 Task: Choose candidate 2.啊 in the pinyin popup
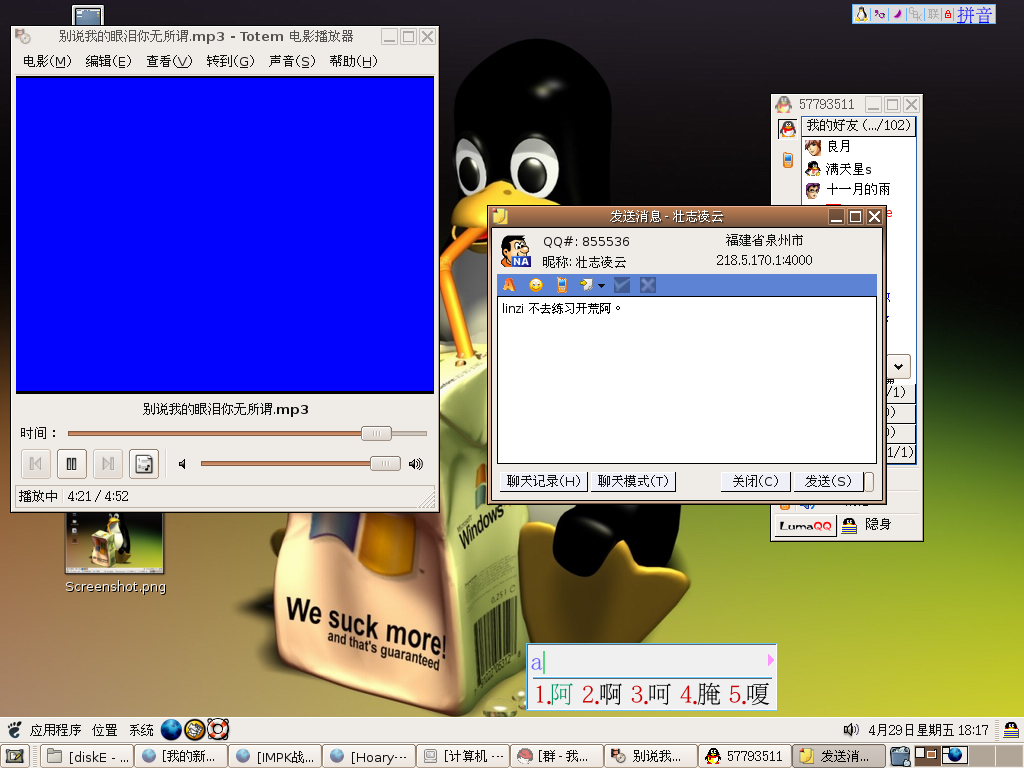pyautogui.click(x=601, y=694)
